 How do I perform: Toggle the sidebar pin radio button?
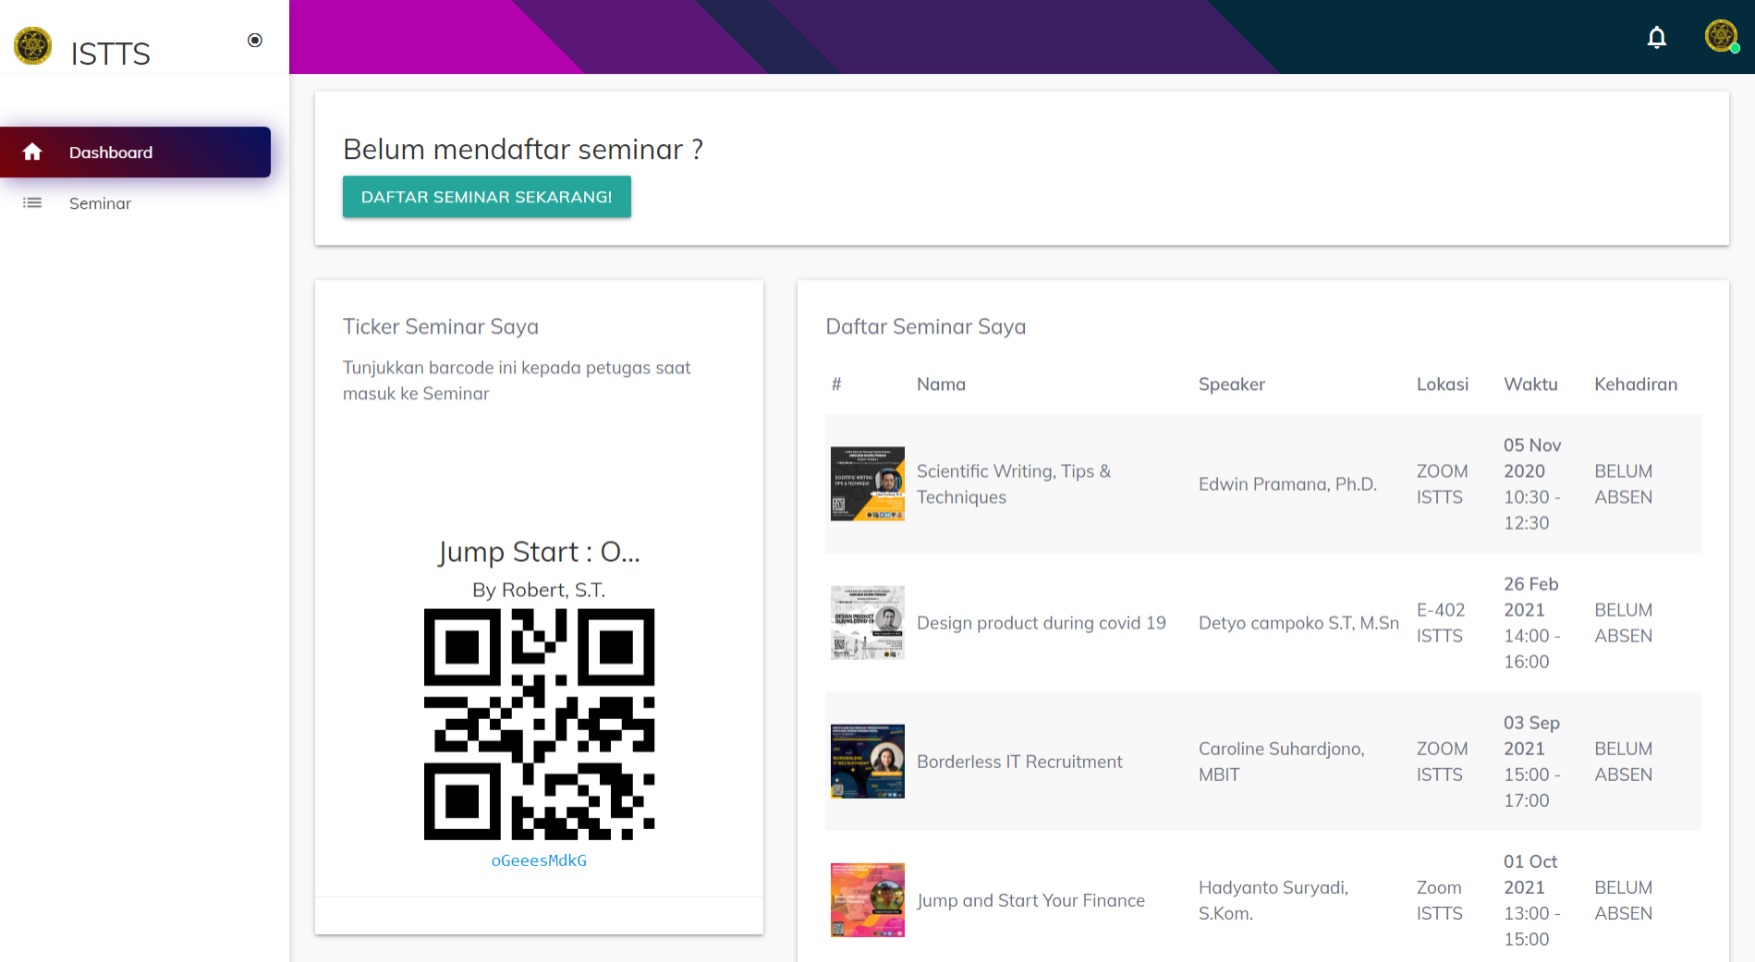(x=255, y=40)
